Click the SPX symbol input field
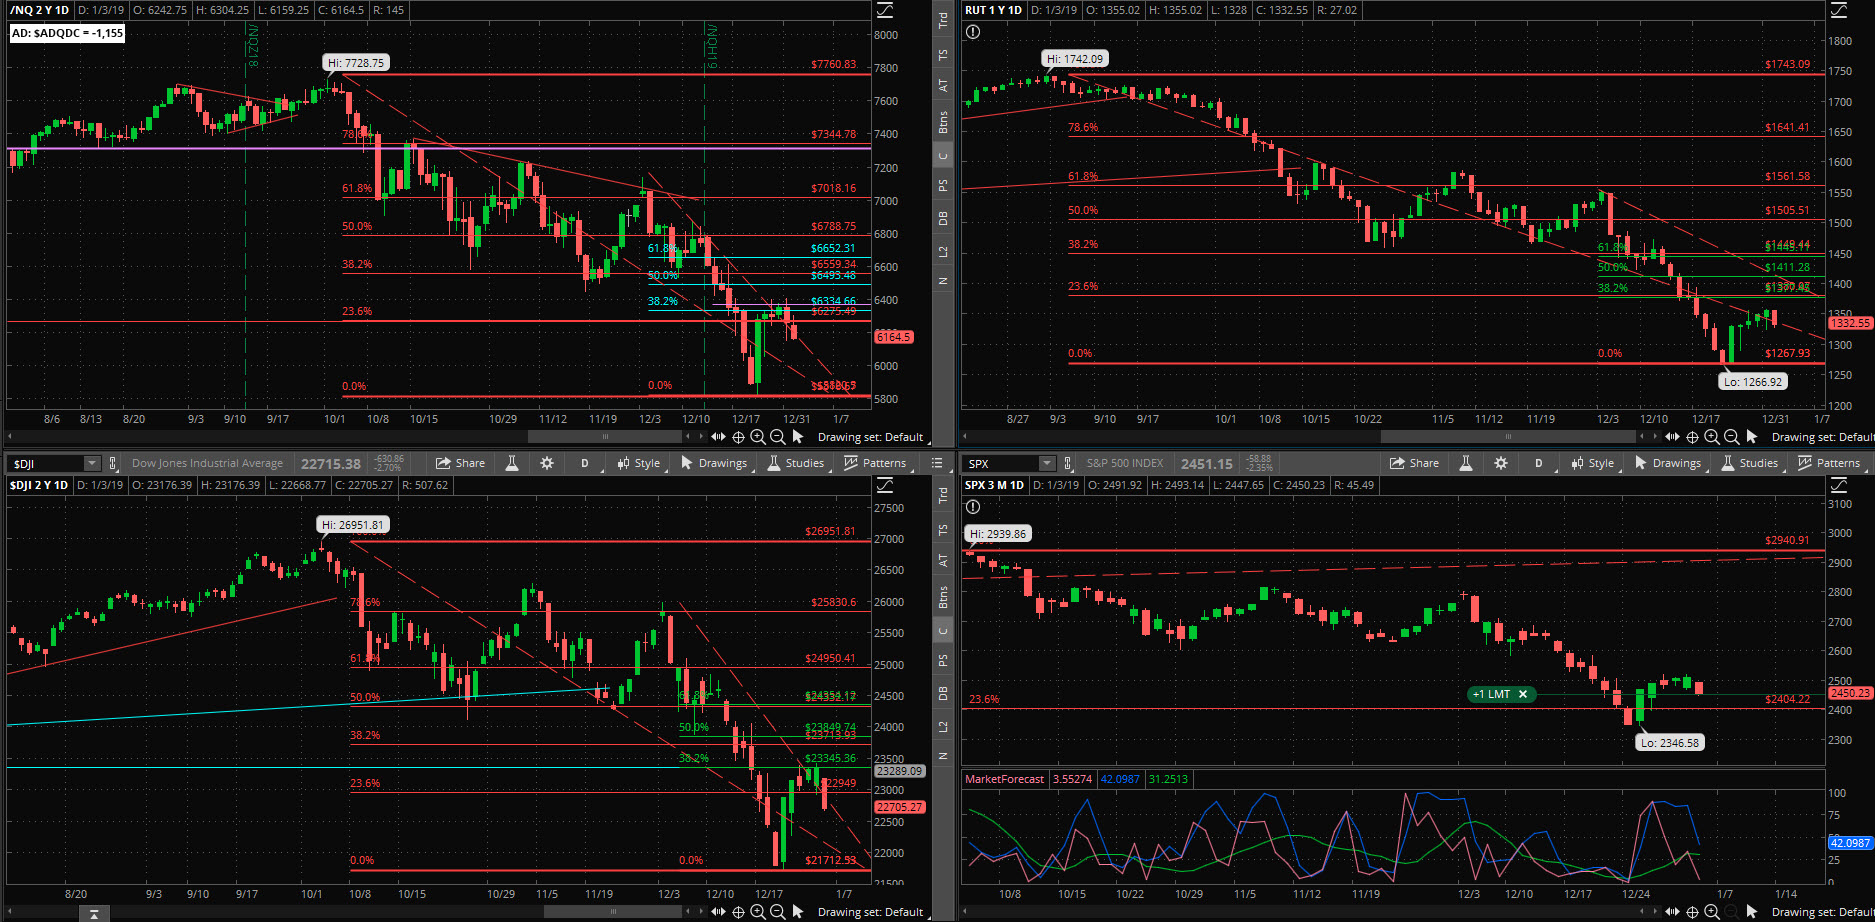Screen dimensions: 1875x922 1001,463
